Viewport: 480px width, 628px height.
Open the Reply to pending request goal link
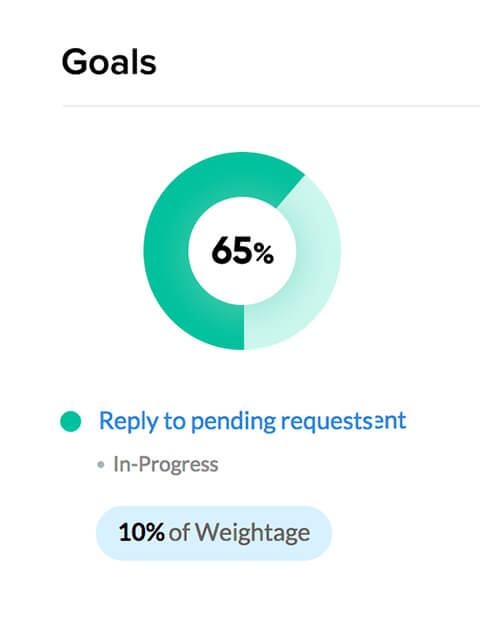click(252, 422)
